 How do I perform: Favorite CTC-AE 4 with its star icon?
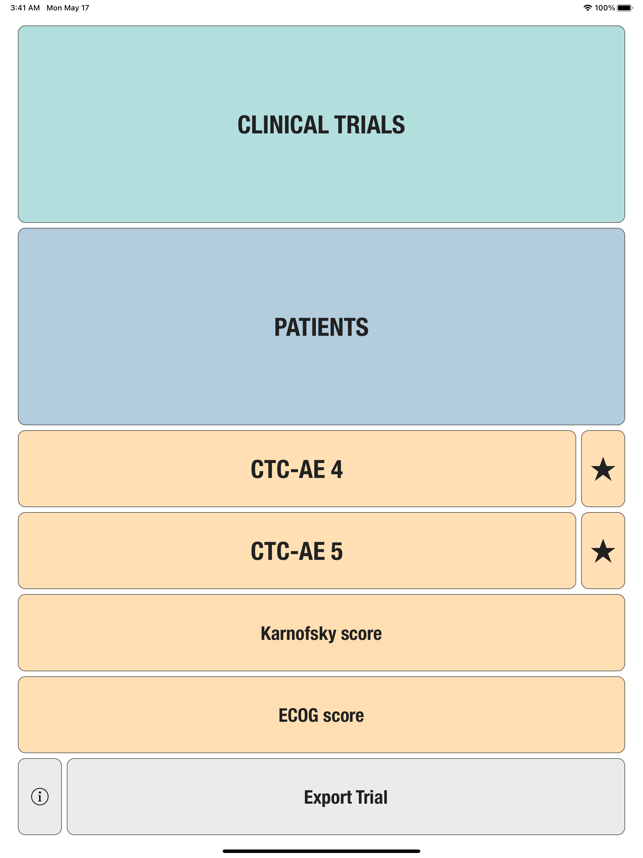pyautogui.click(x=603, y=468)
